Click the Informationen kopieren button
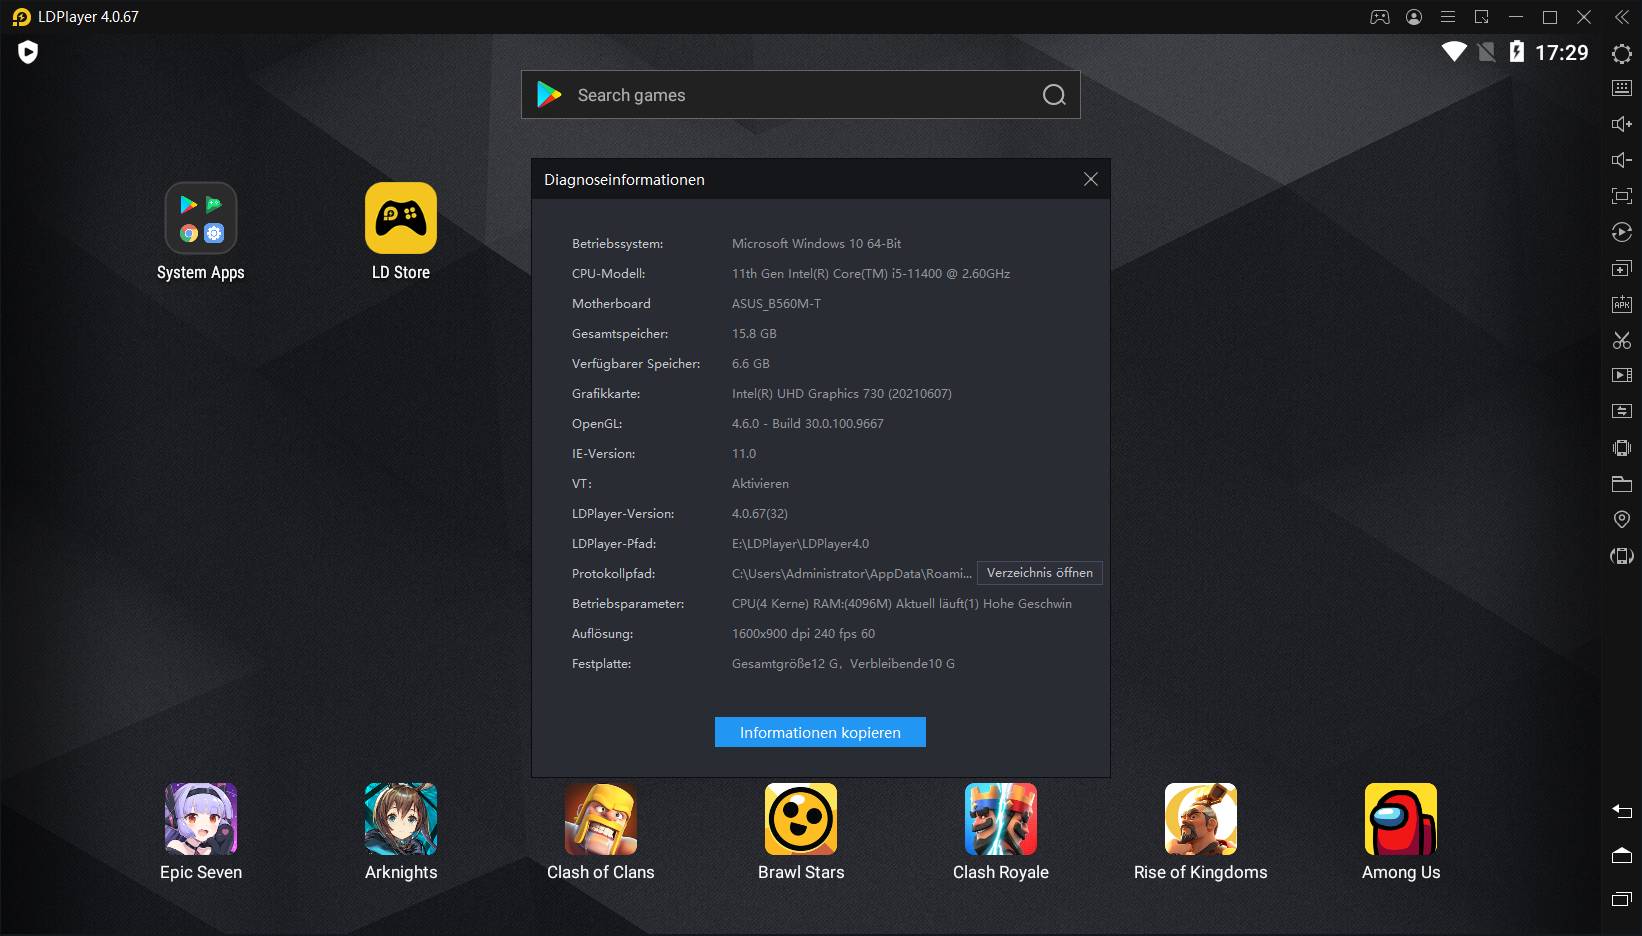This screenshot has height=936, width=1642. point(820,732)
